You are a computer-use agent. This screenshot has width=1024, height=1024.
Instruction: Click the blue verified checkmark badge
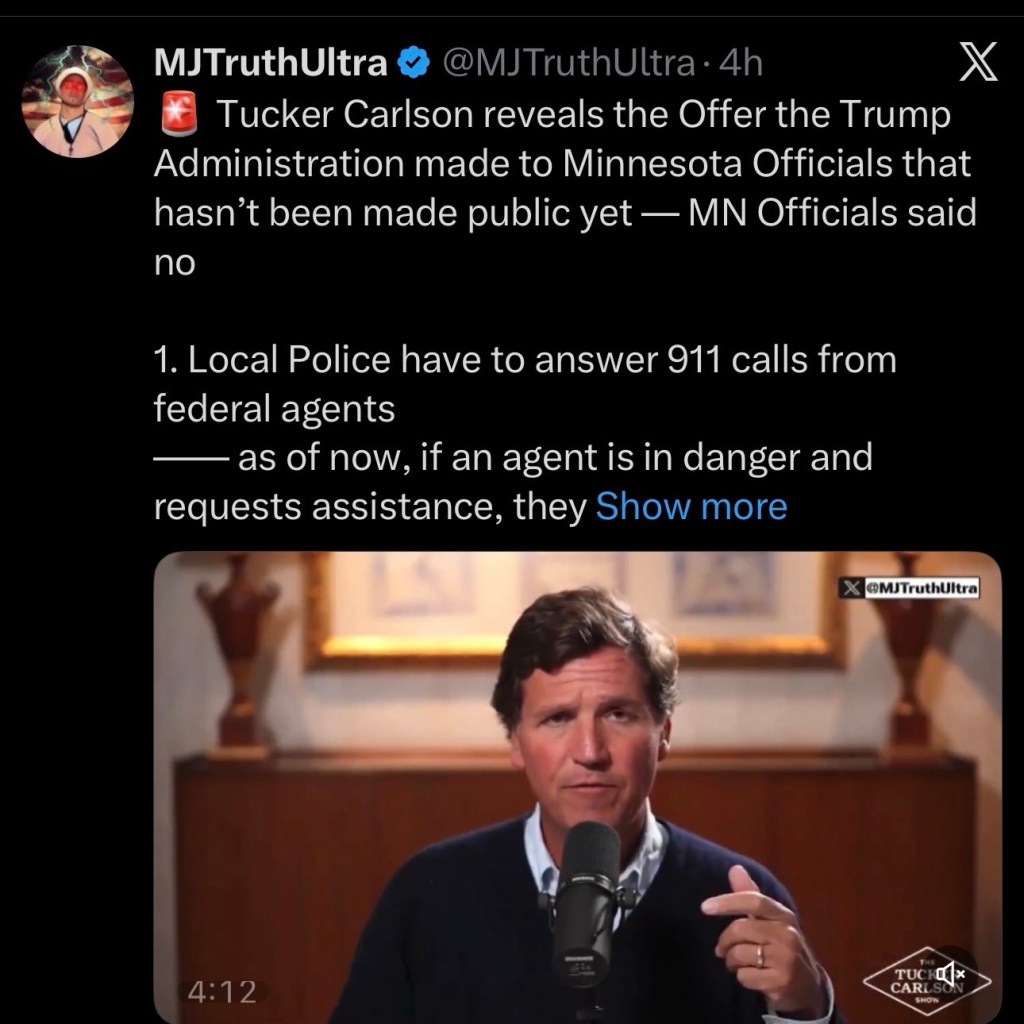point(413,63)
